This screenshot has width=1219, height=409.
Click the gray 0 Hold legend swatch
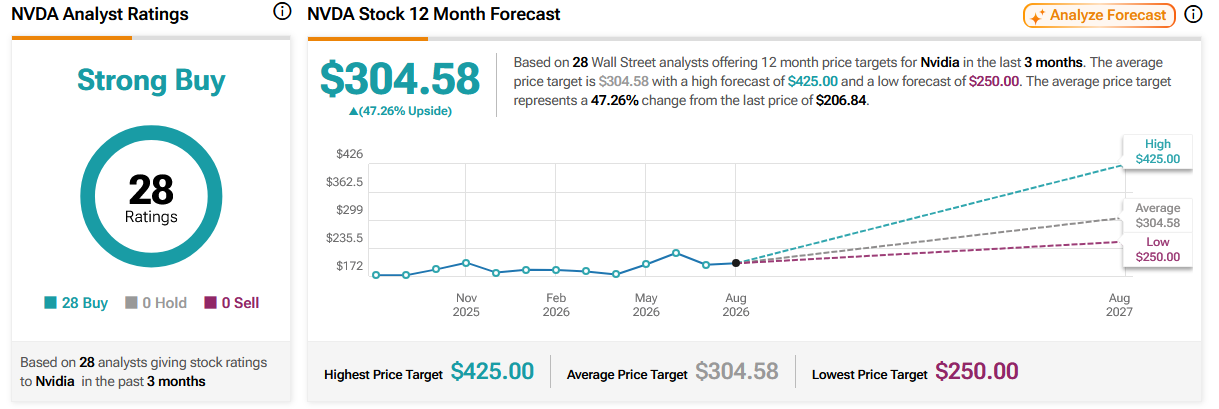(x=131, y=303)
